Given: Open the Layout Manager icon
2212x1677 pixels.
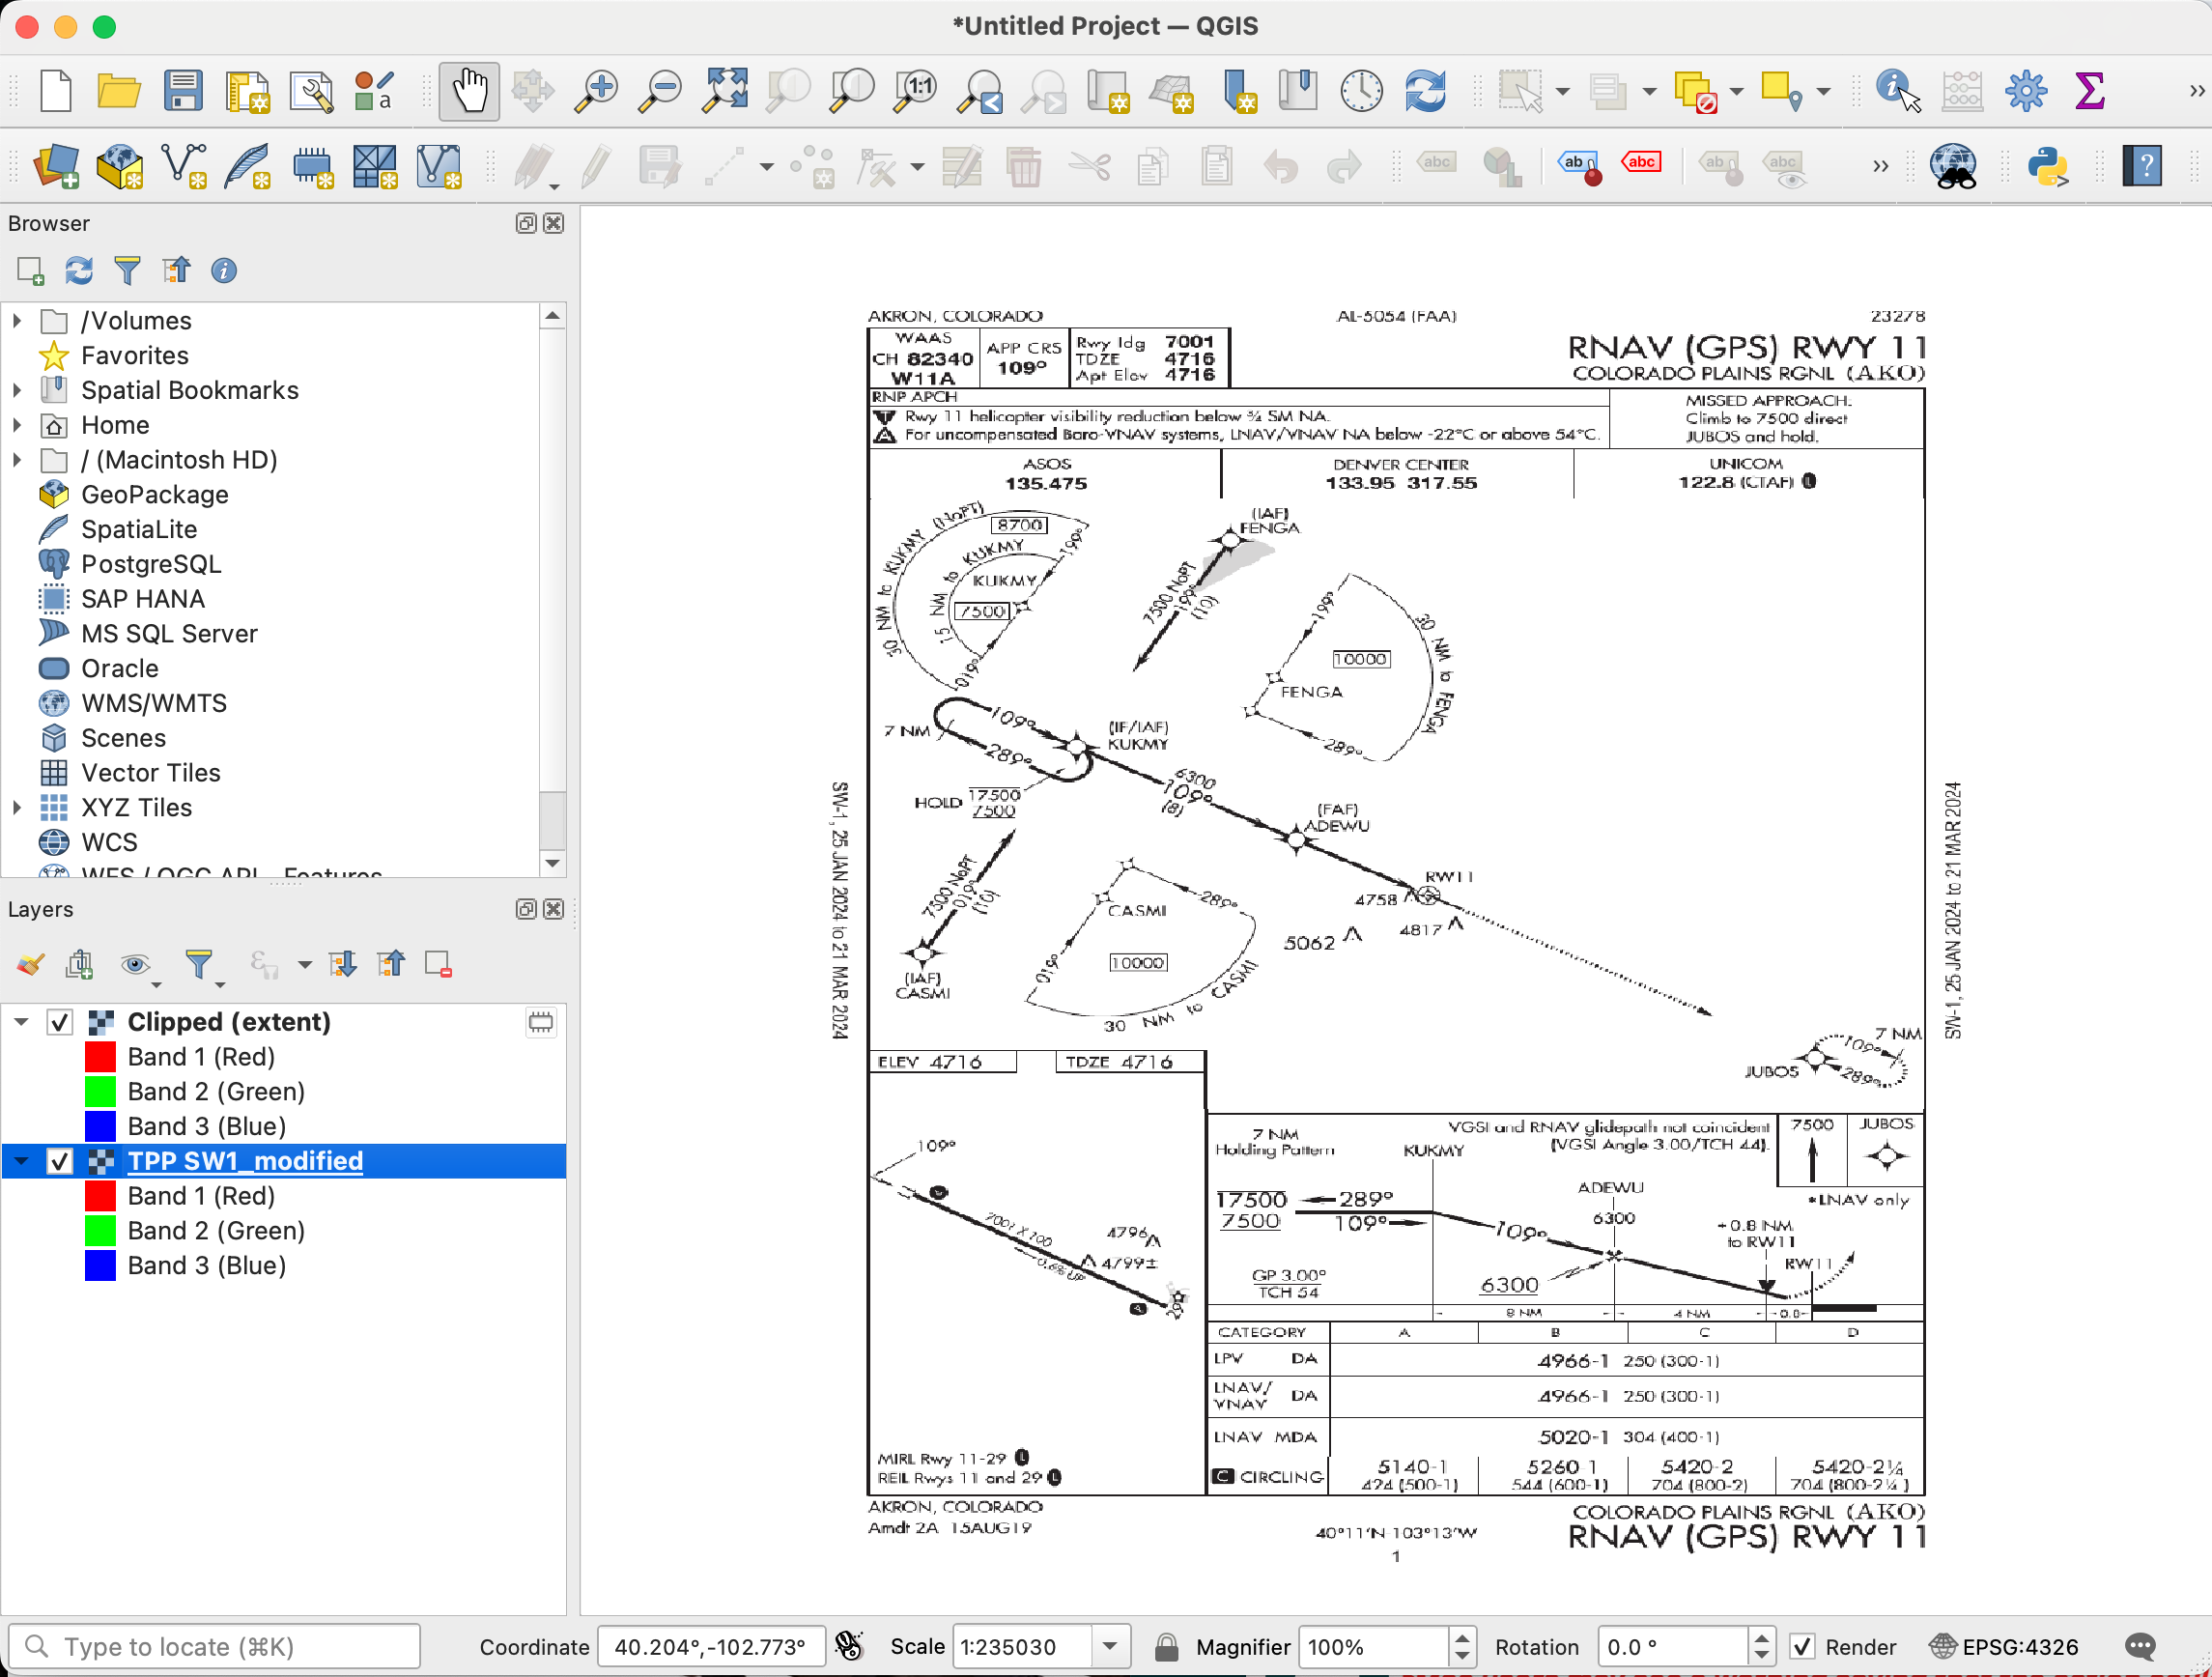Looking at the screenshot, I should (311, 91).
